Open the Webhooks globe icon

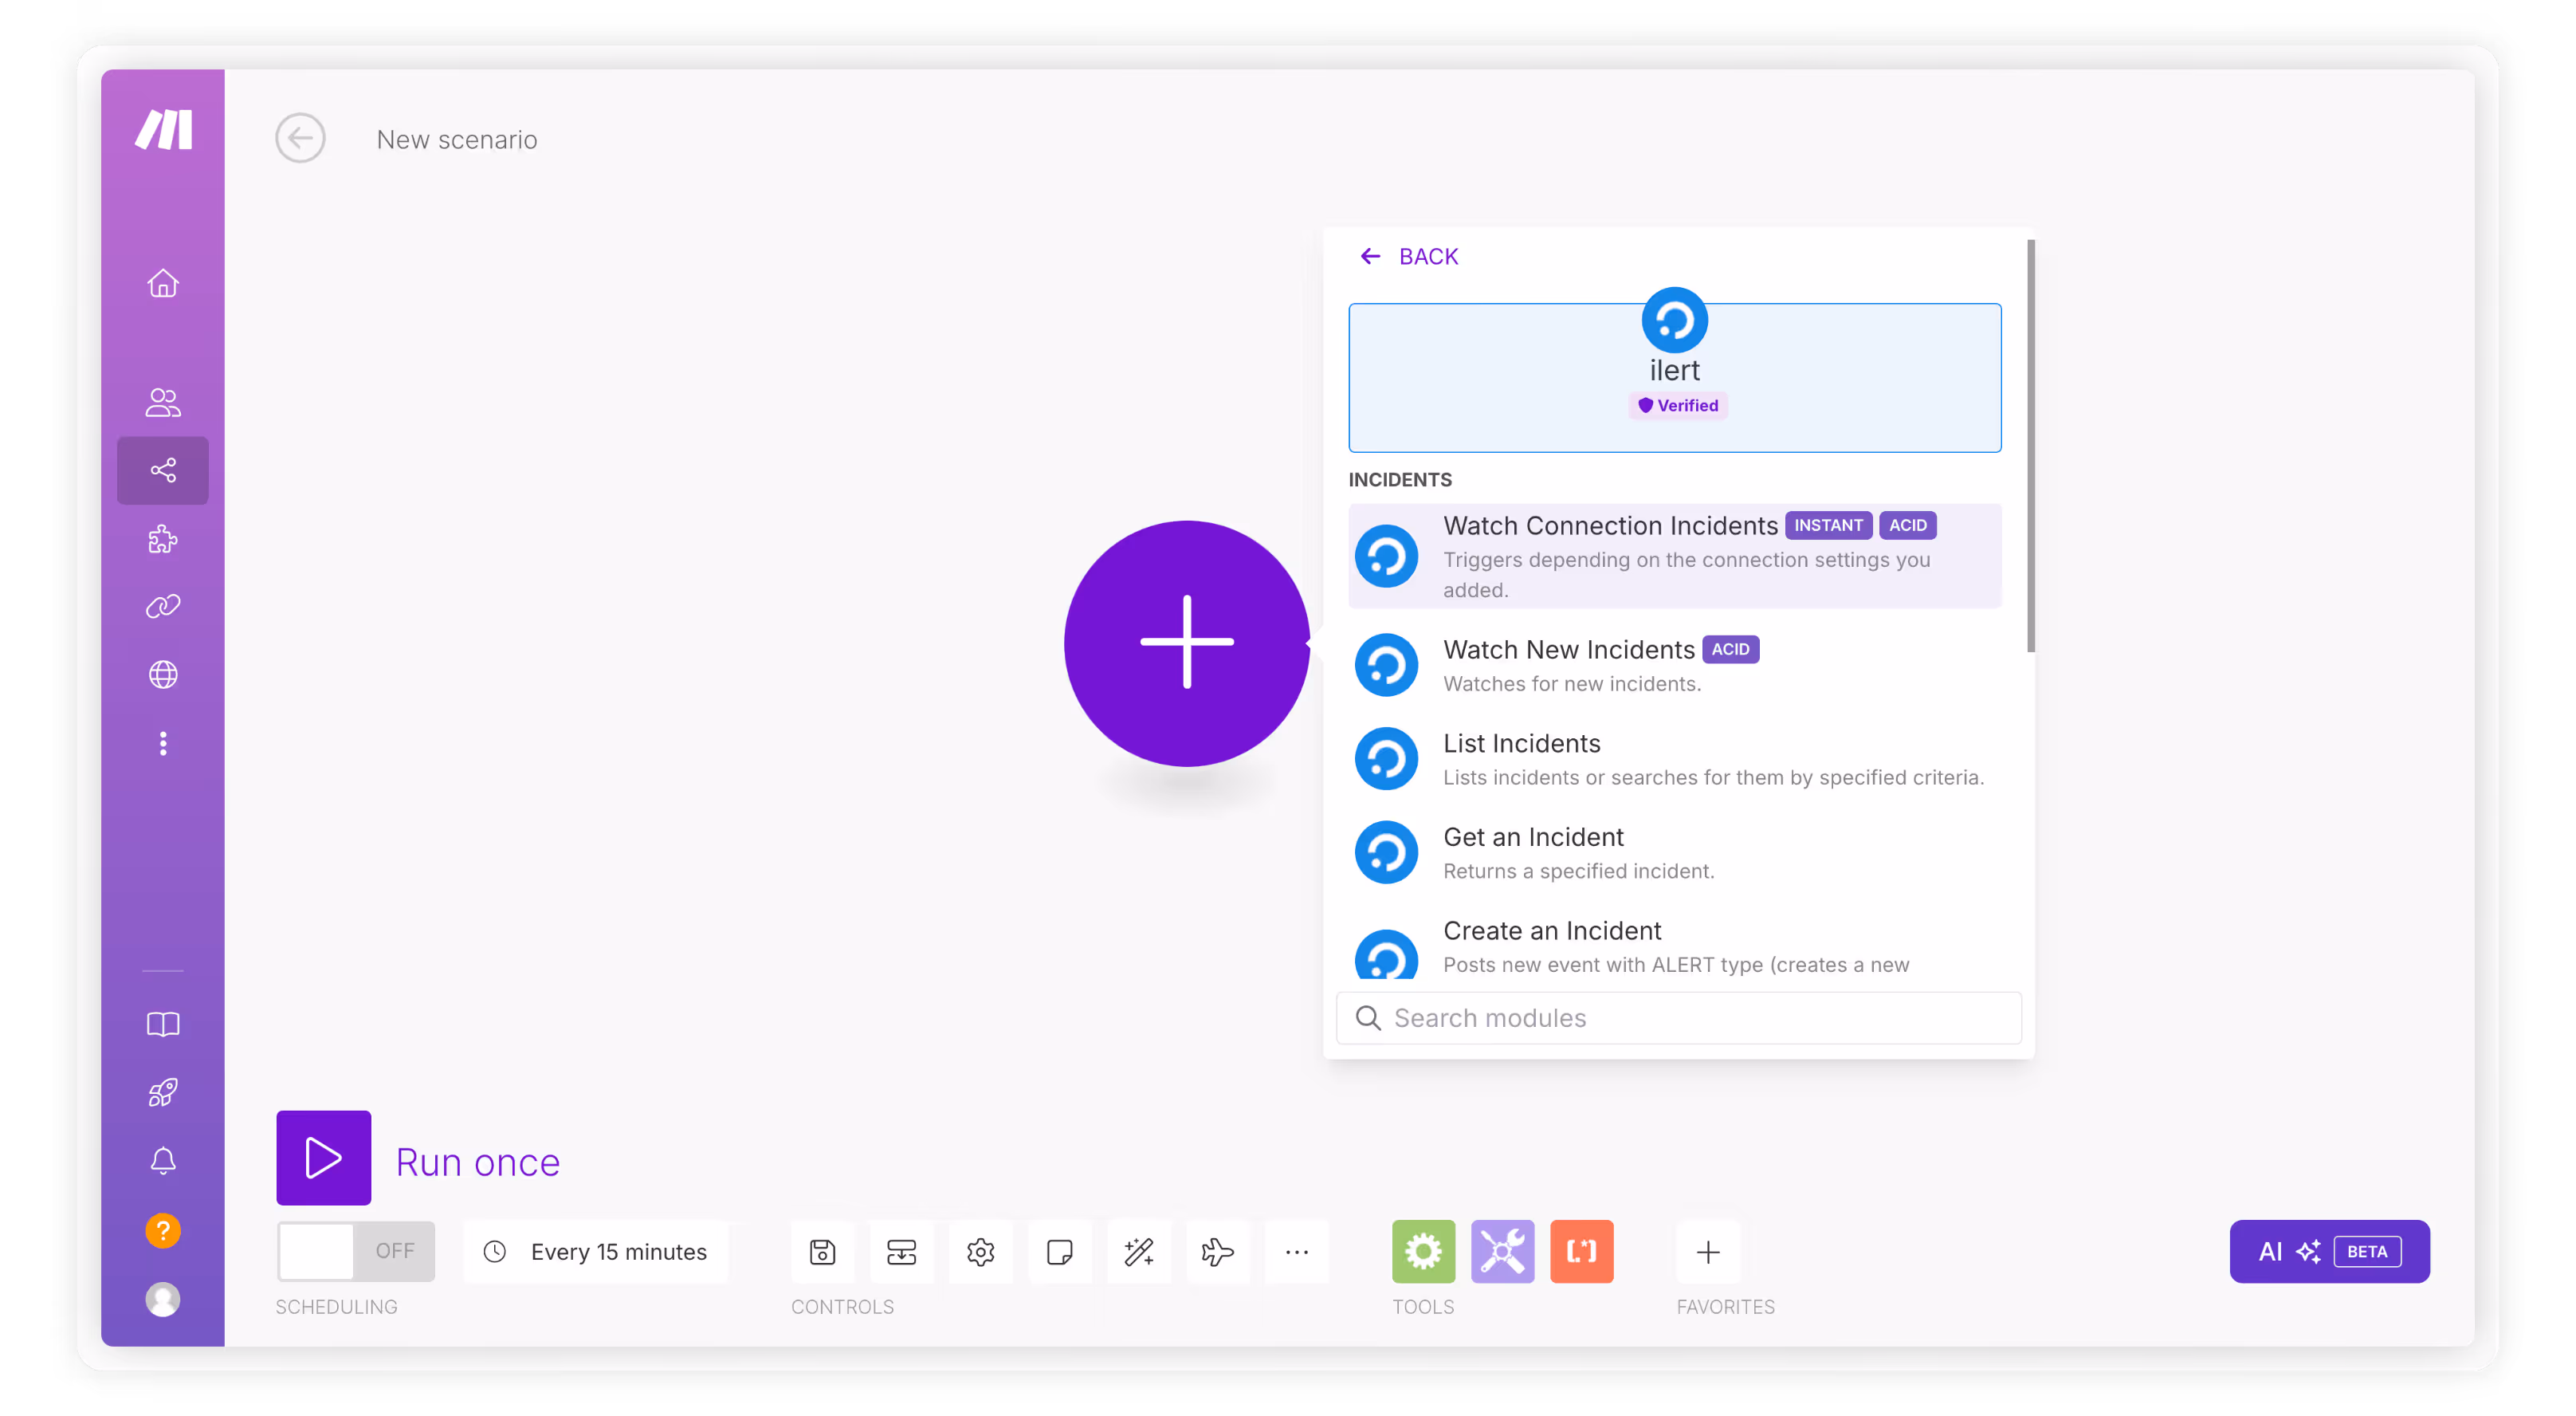[163, 675]
